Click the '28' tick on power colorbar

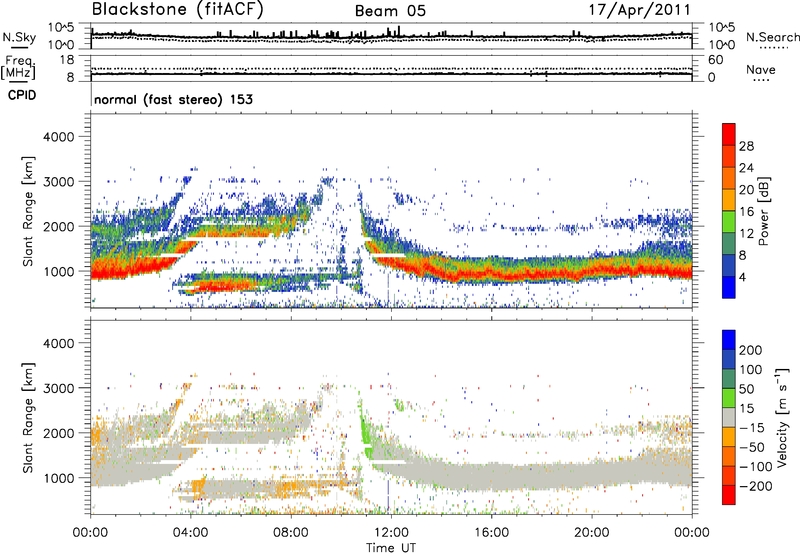(746, 146)
